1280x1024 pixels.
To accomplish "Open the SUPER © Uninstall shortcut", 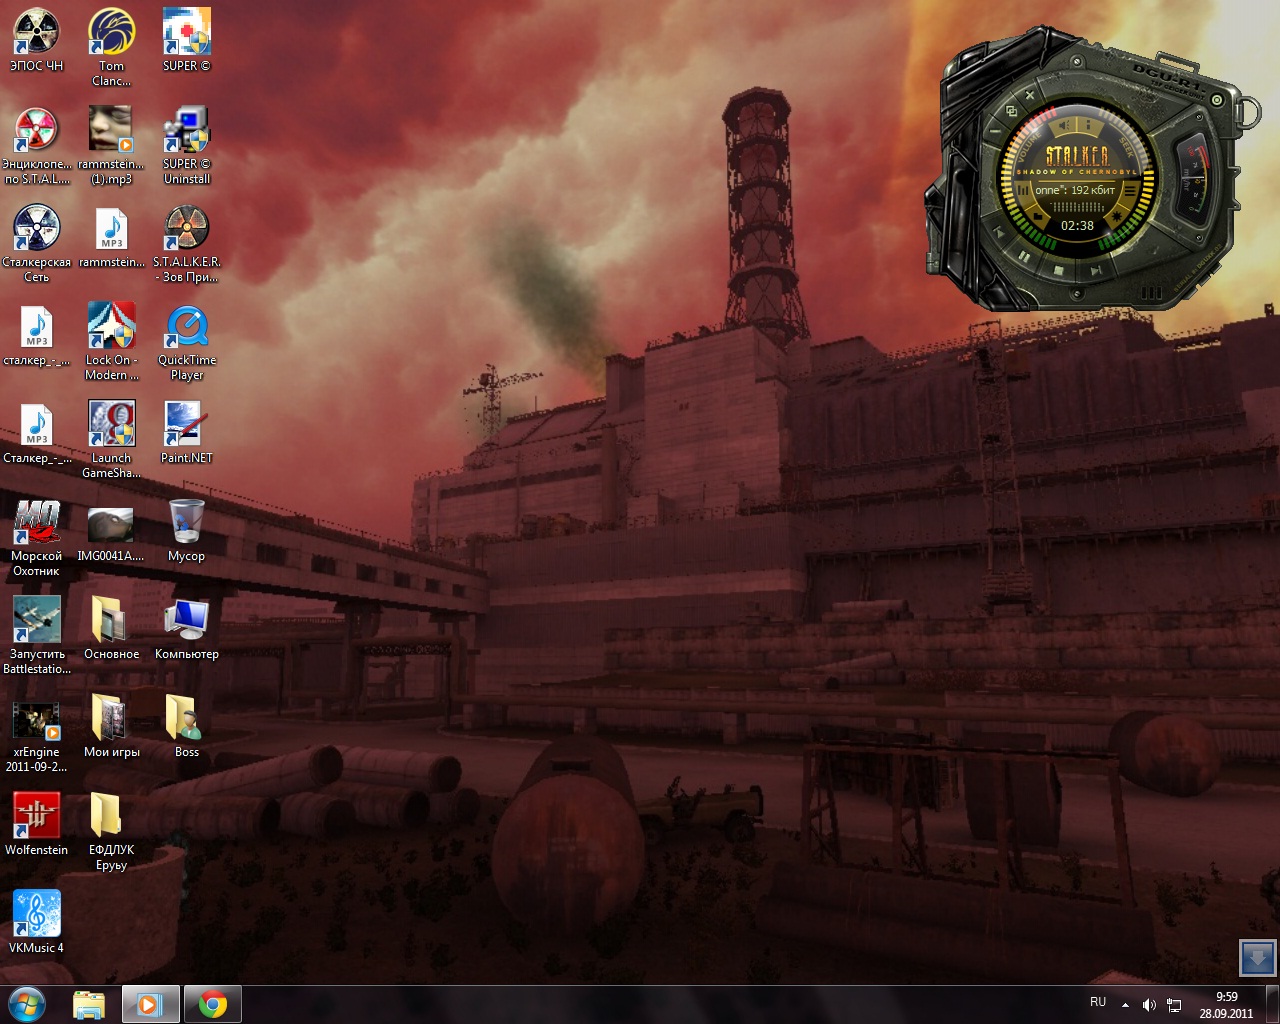I will pos(186,146).
